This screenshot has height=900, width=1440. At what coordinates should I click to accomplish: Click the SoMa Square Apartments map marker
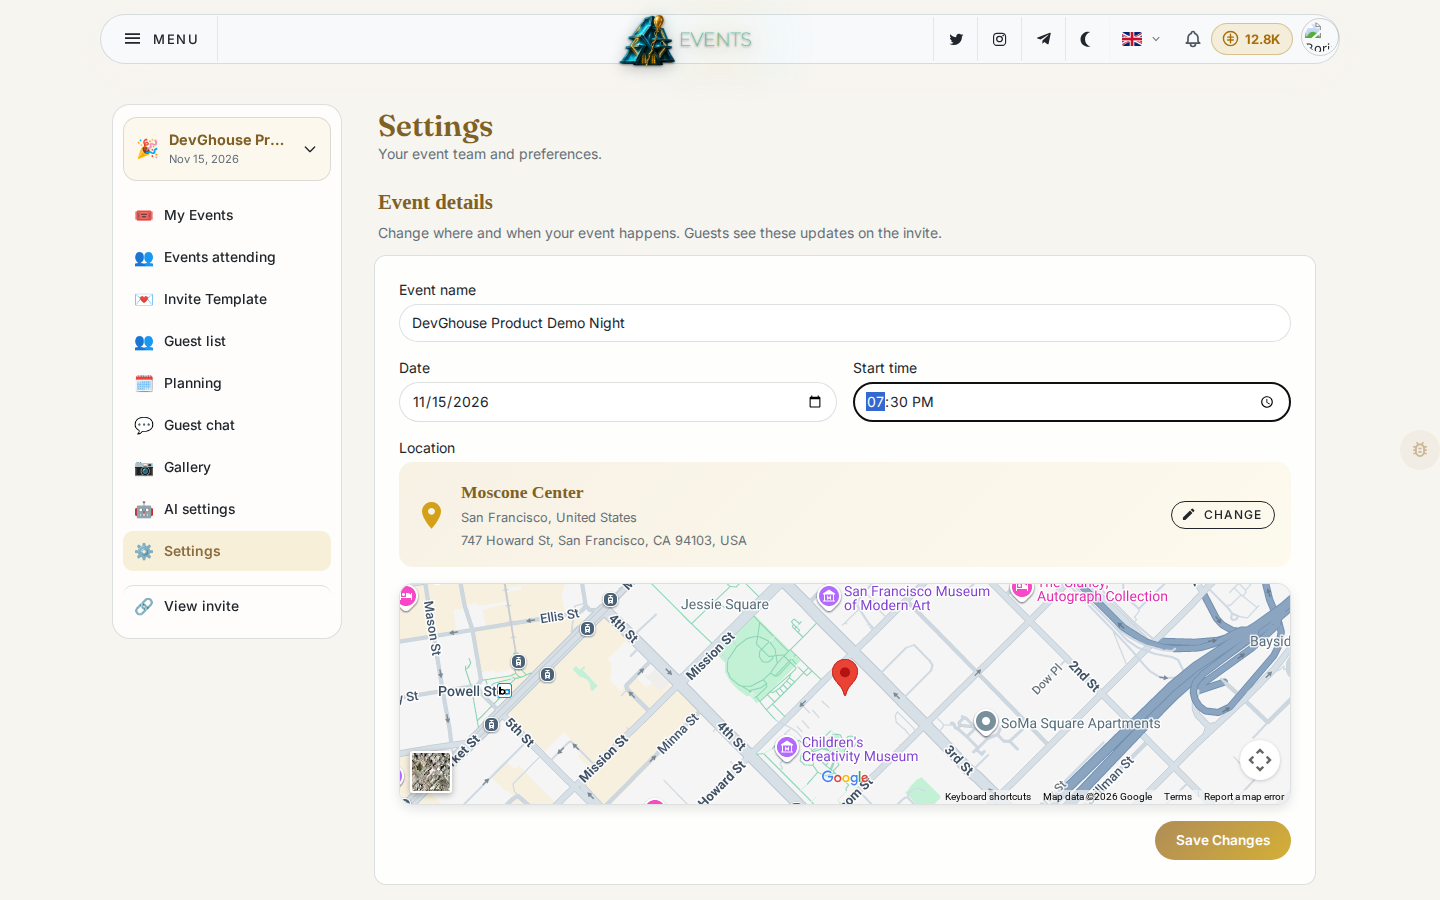[986, 722]
